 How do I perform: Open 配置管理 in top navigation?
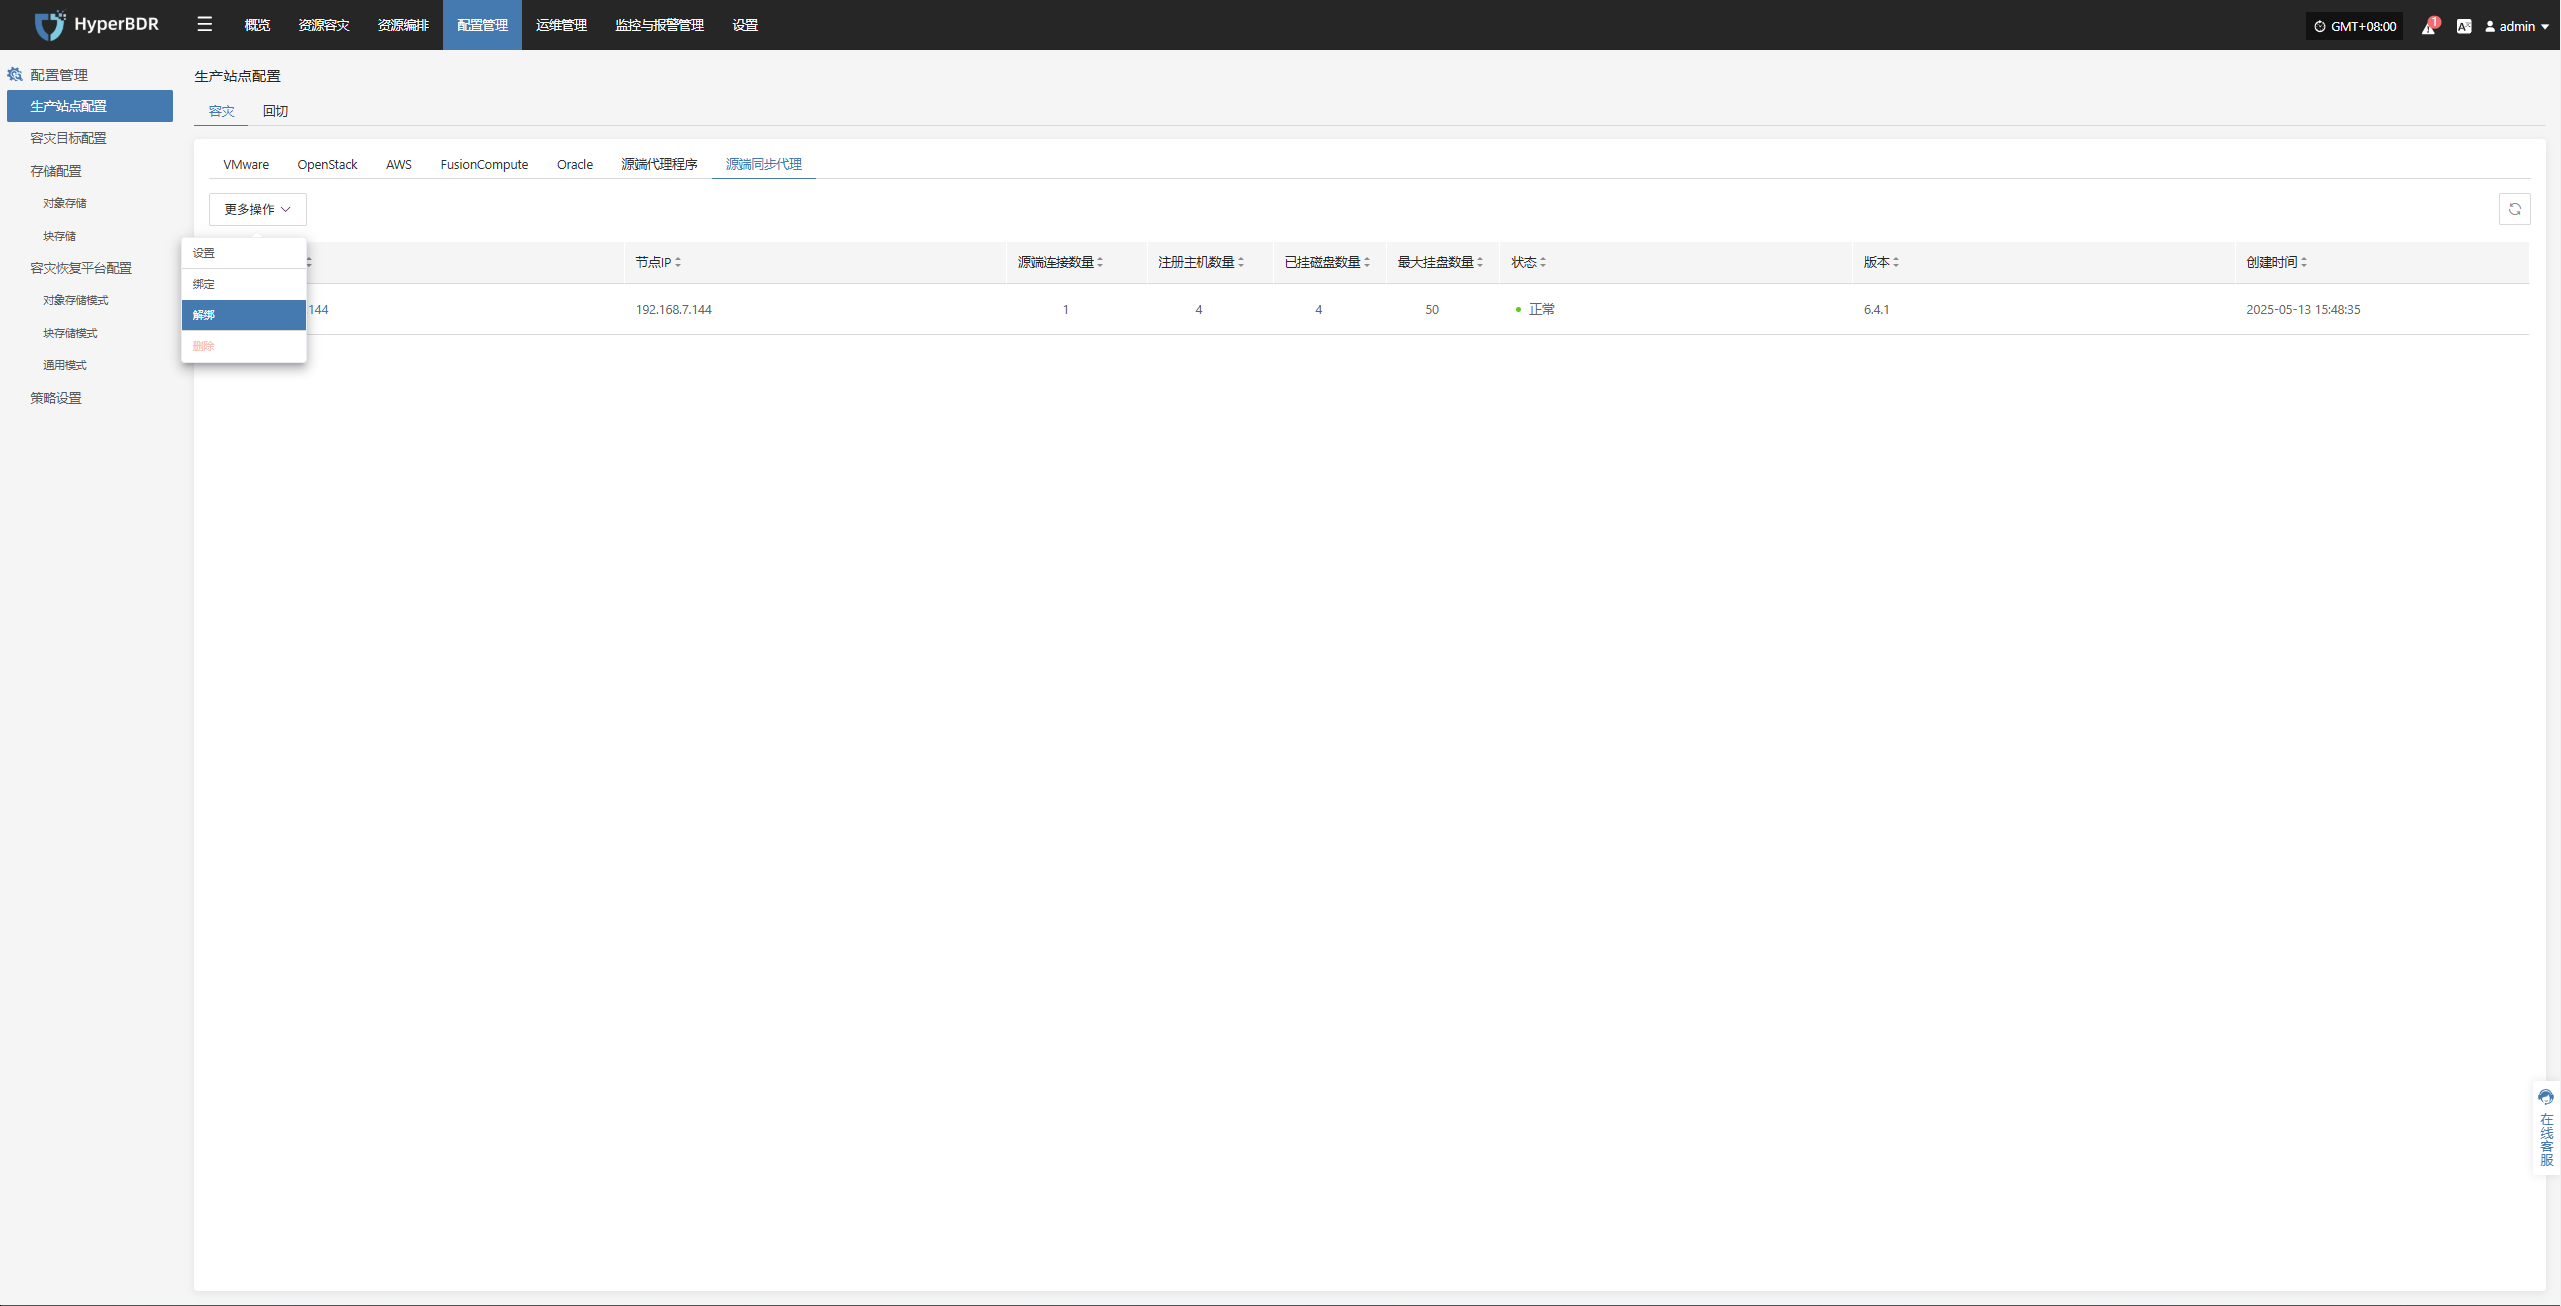click(x=482, y=25)
